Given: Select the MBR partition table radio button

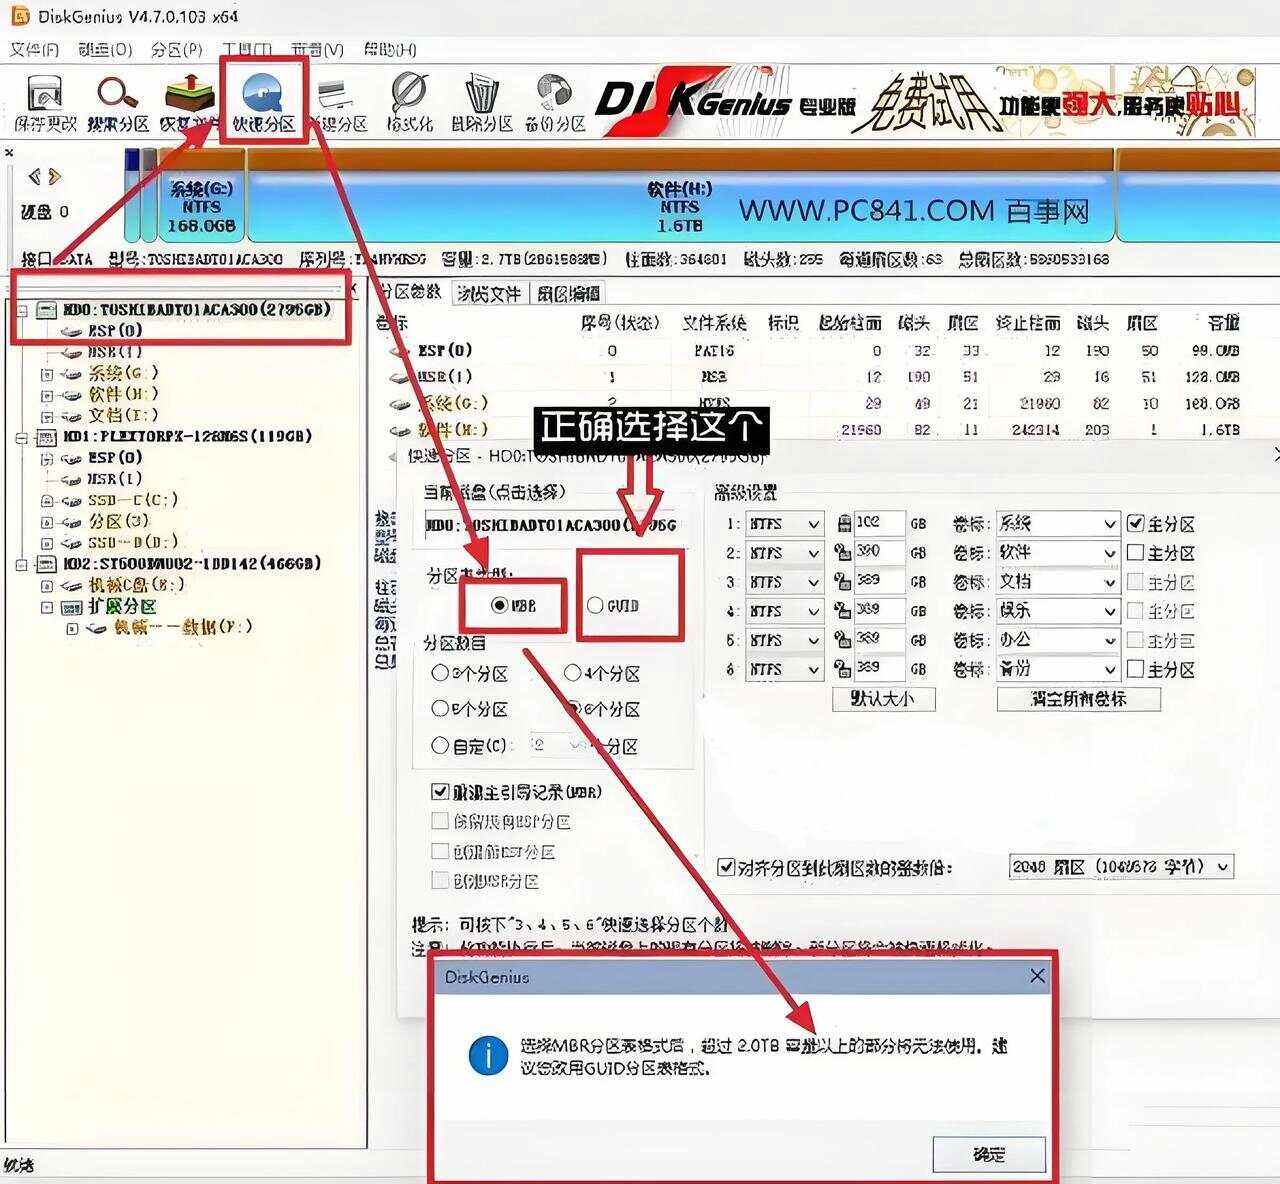Looking at the screenshot, I should (x=497, y=605).
